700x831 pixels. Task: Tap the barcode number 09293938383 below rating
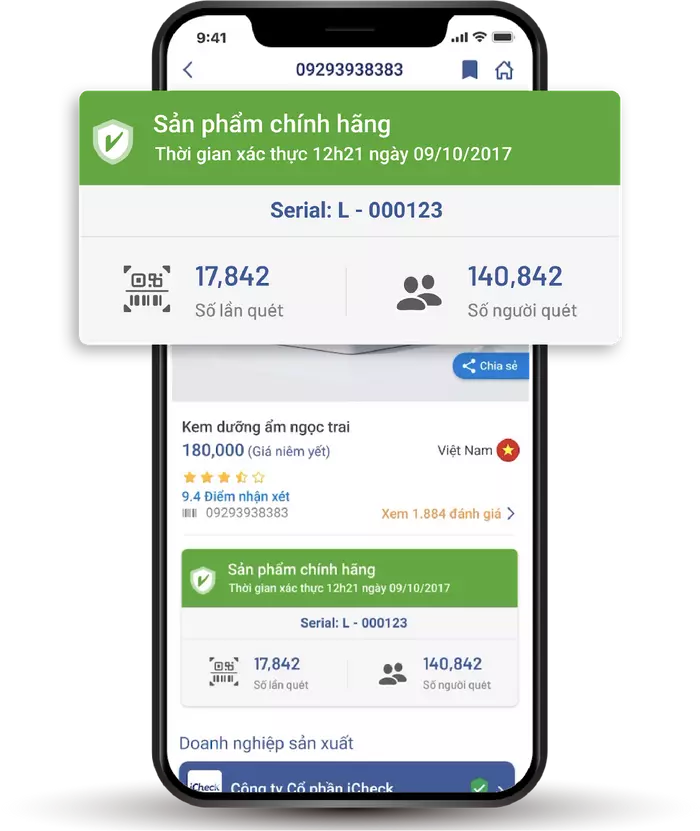(247, 512)
